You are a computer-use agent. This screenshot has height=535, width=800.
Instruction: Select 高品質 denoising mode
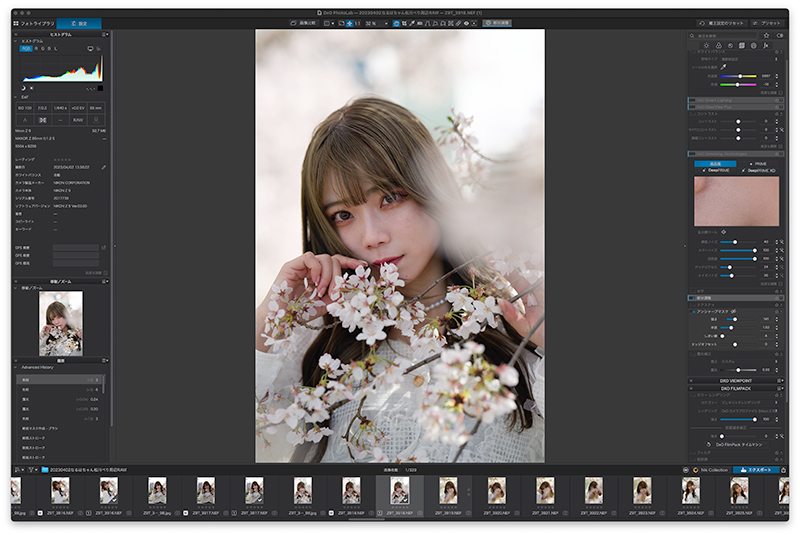pos(715,164)
